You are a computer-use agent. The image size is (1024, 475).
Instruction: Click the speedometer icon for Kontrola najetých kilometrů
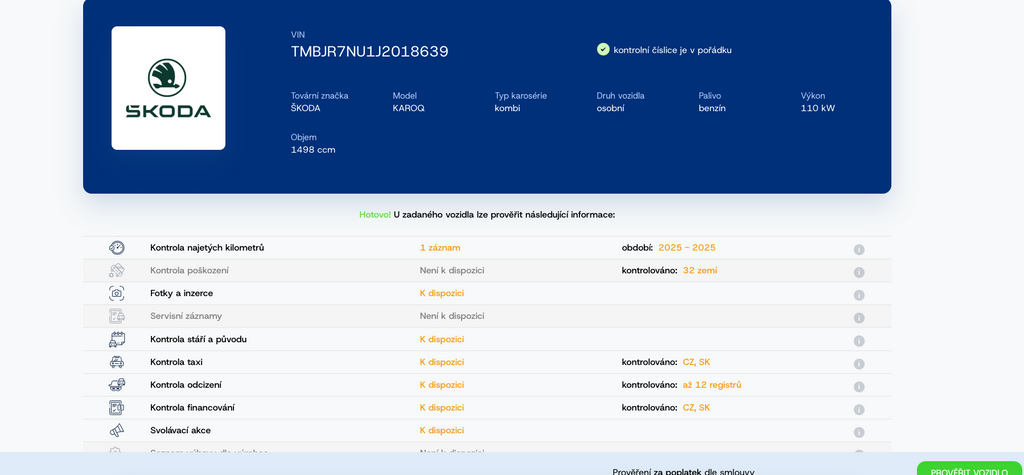coord(117,248)
